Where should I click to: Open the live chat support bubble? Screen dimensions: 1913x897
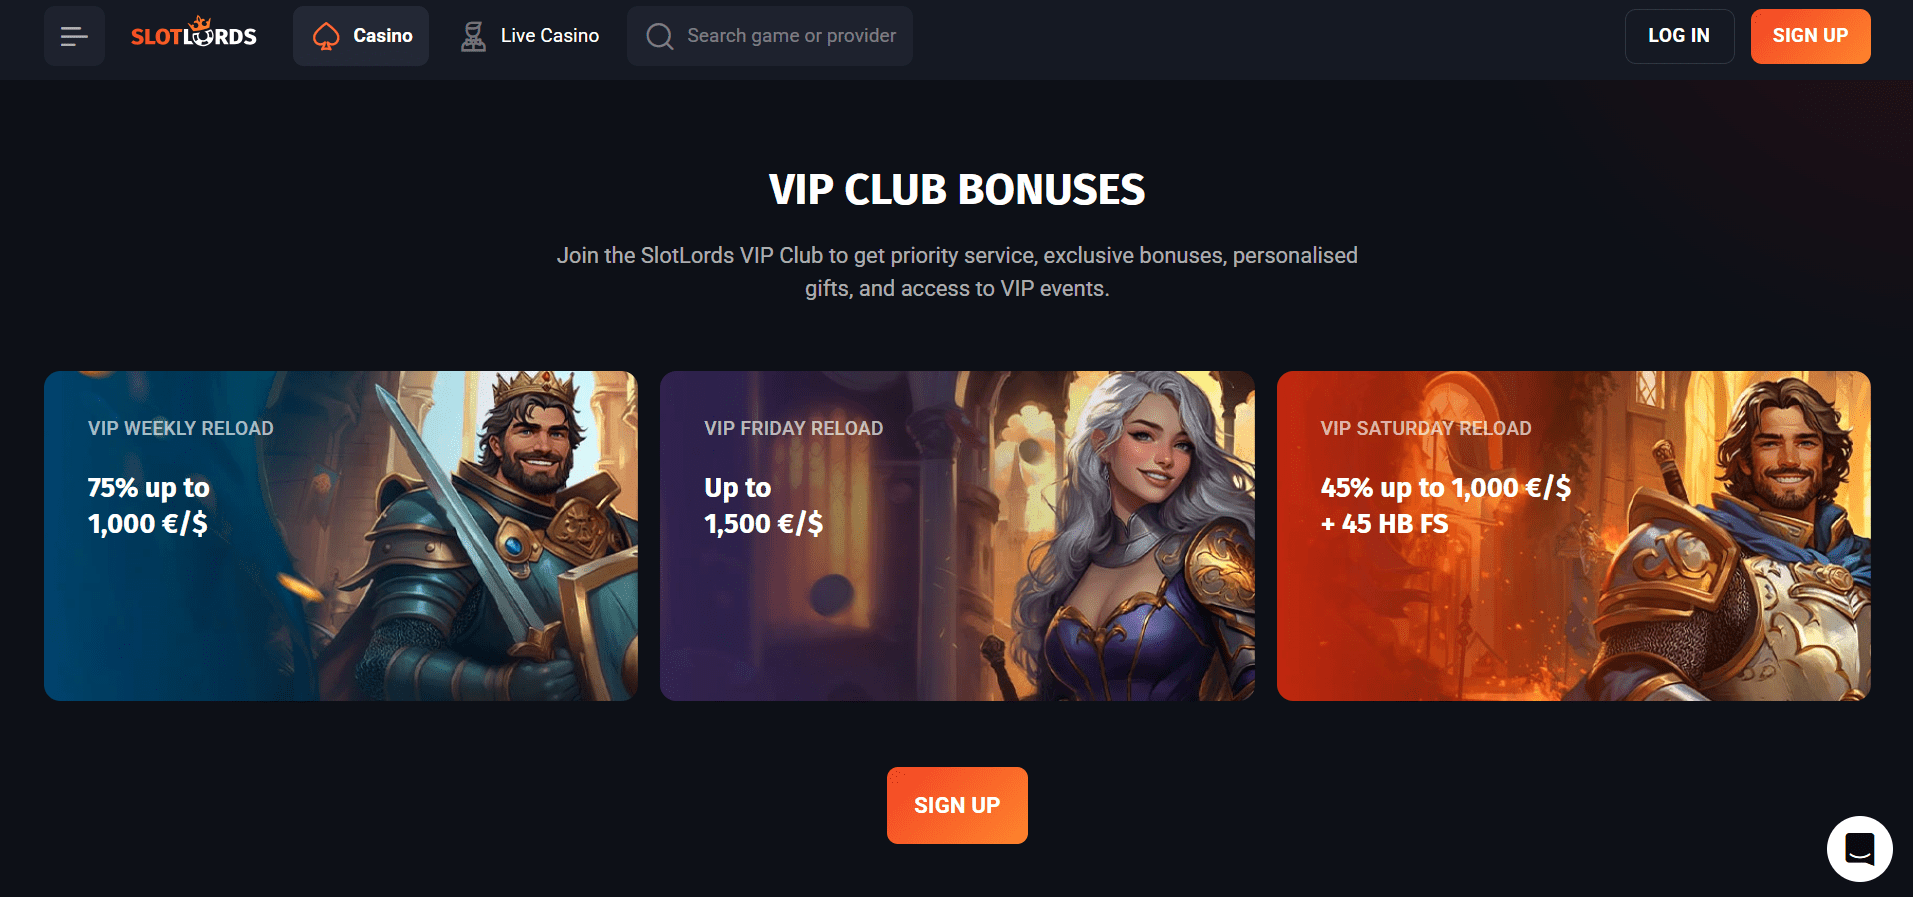pyautogui.click(x=1859, y=849)
